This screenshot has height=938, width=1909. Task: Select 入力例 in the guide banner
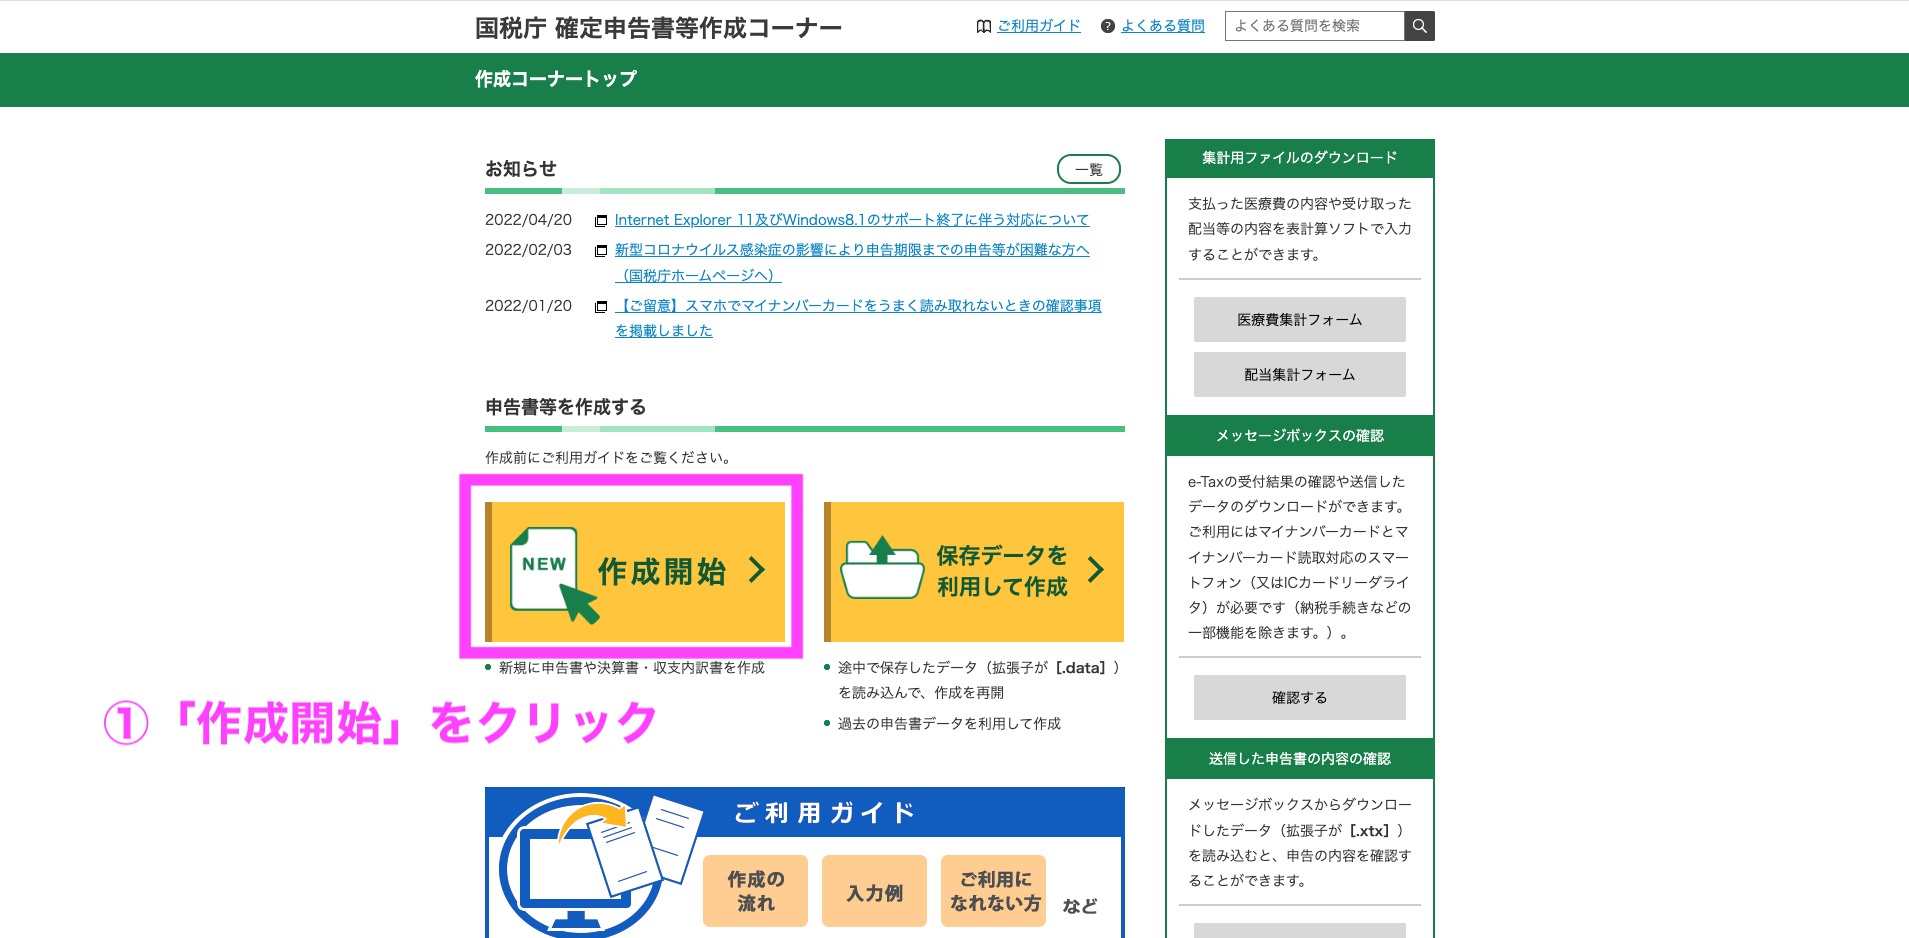874,890
